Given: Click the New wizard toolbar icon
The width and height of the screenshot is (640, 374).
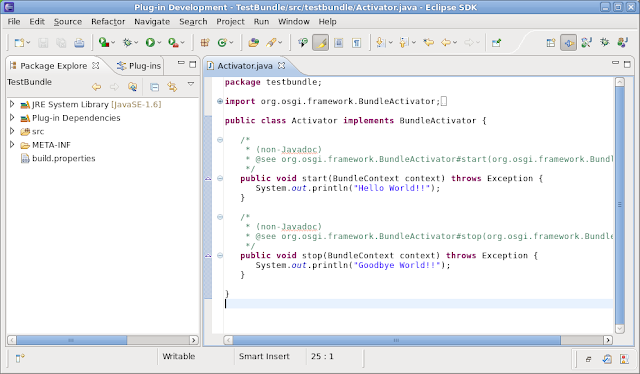Looking at the screenshot, I should (19, 42).
